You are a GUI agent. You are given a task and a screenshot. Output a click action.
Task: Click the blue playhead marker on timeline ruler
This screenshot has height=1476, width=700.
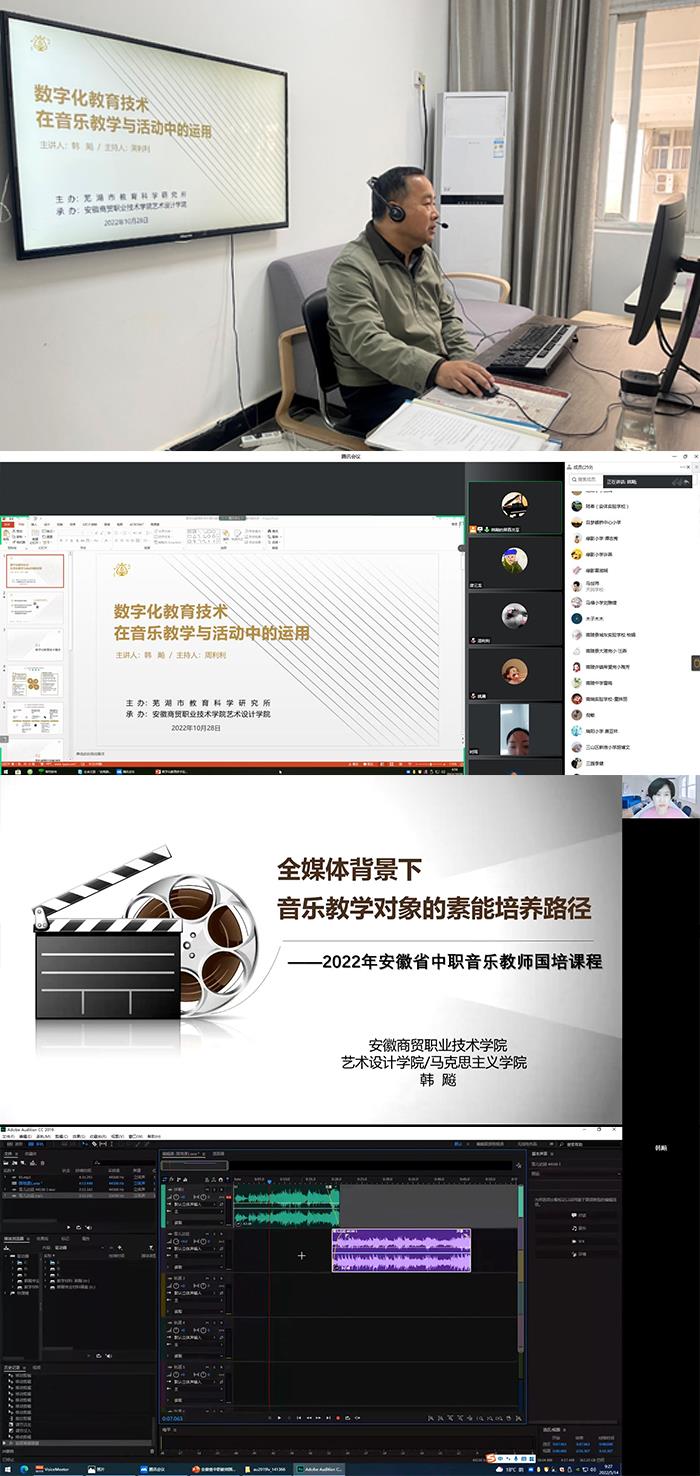tap(268, 1183)
